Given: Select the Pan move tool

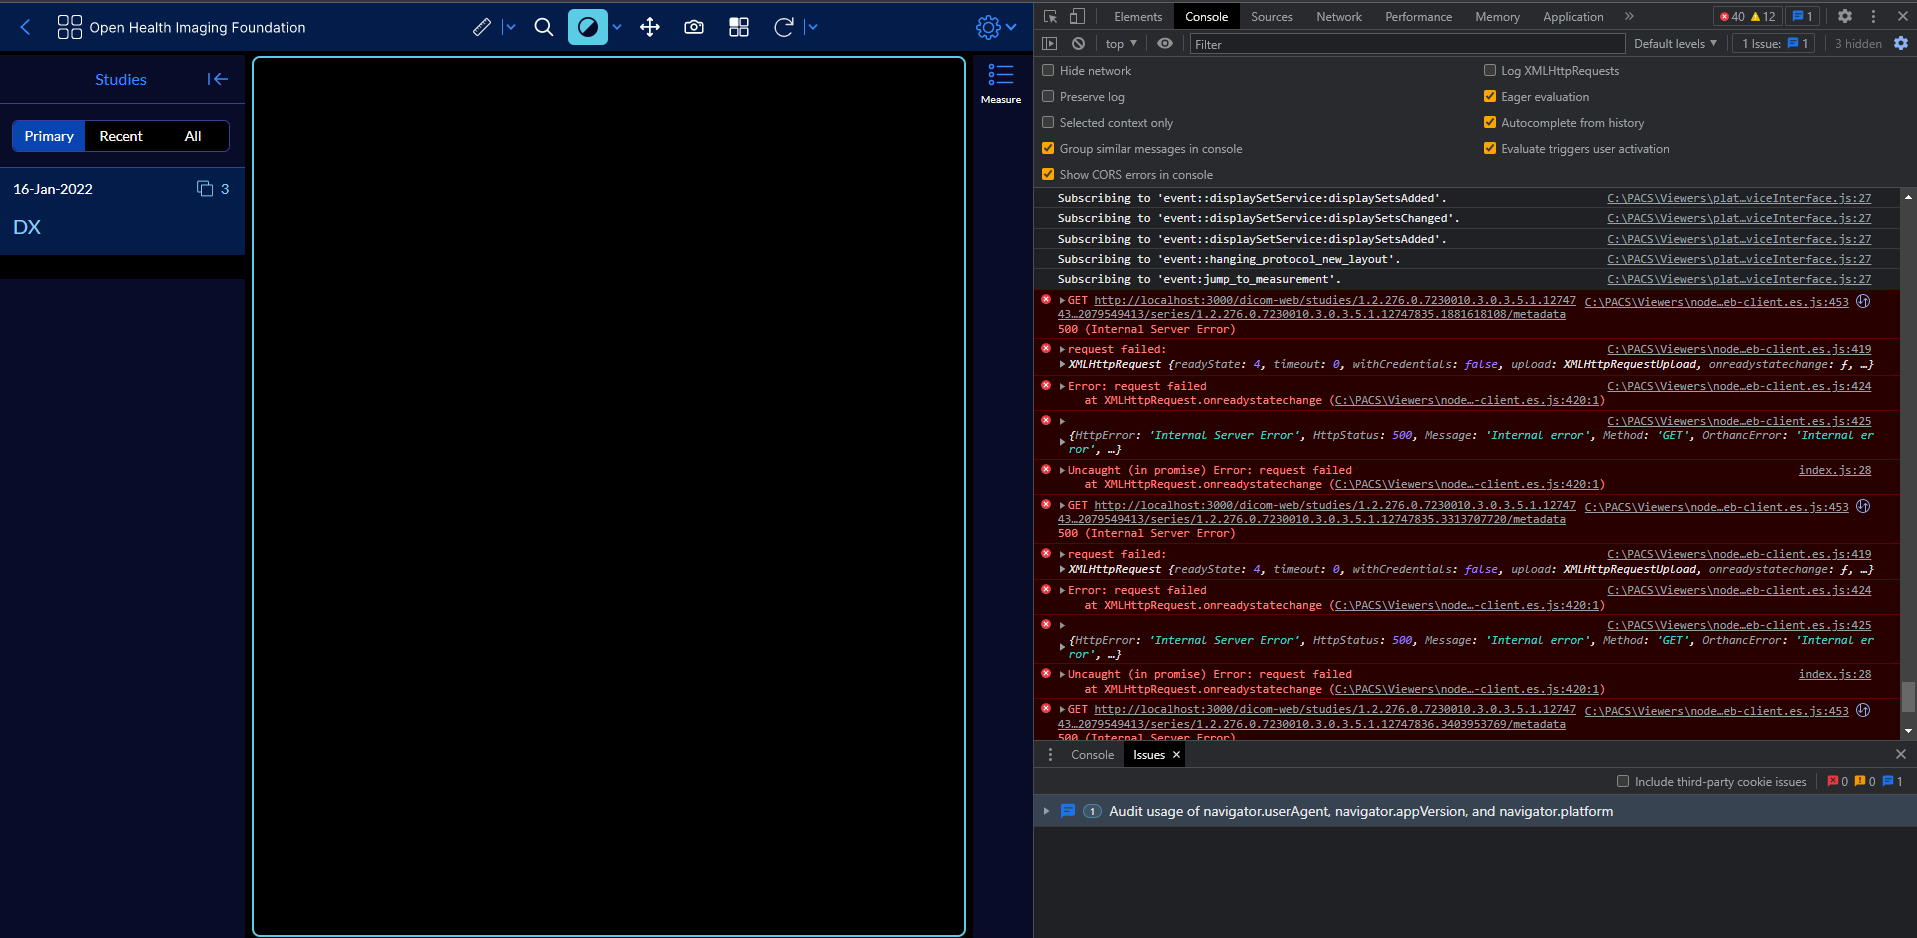Looking at the screenshot, I should coord(650,27).
